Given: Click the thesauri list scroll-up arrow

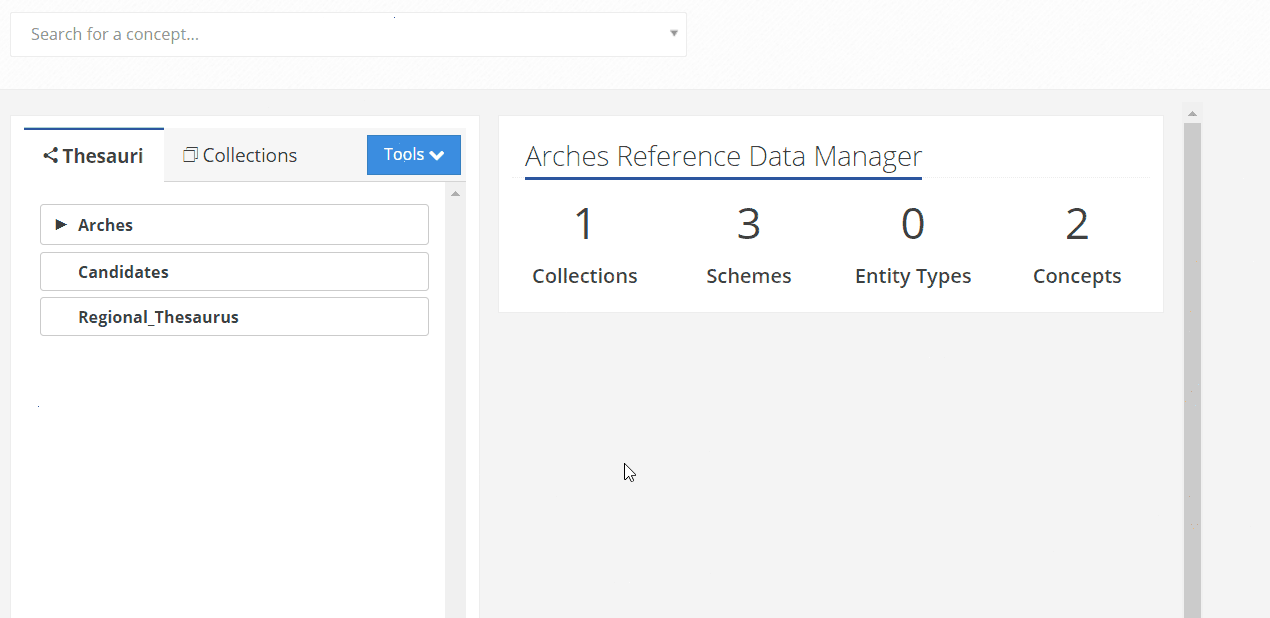Looking at the screenshot, I should [x=455, y=194].
